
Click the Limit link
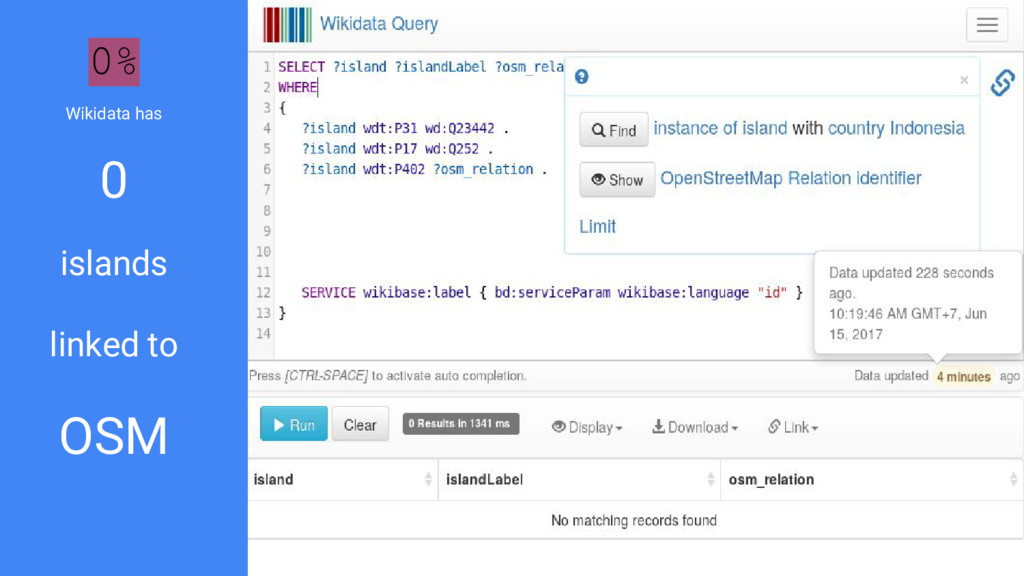coord(598,227)
